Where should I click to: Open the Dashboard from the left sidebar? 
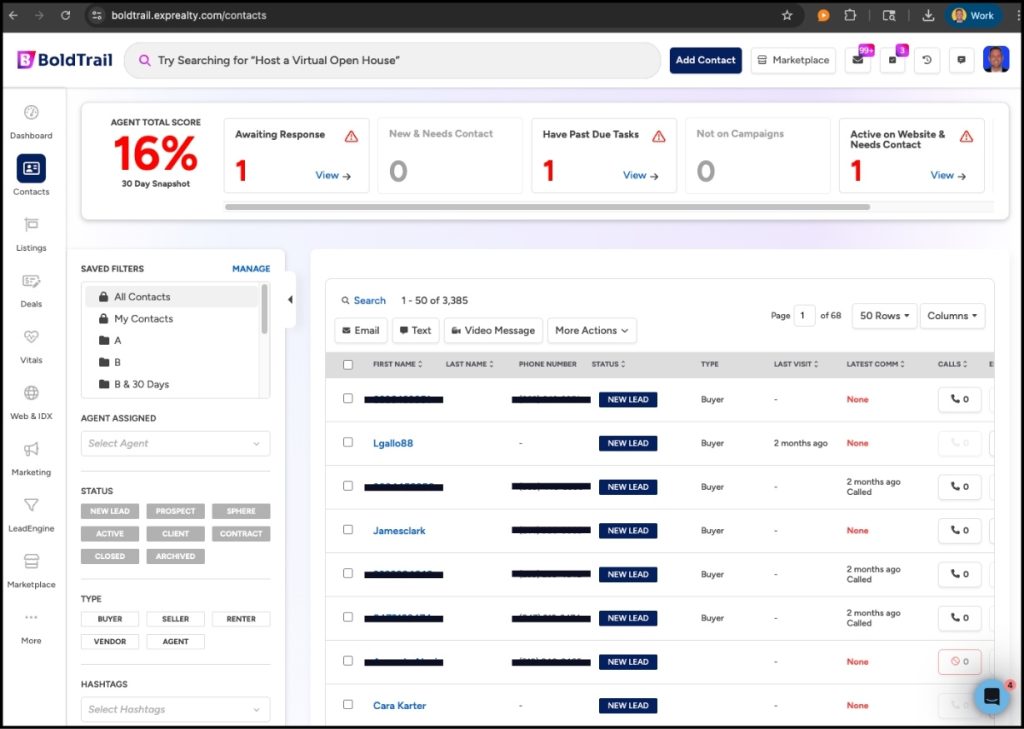point(31,120)
